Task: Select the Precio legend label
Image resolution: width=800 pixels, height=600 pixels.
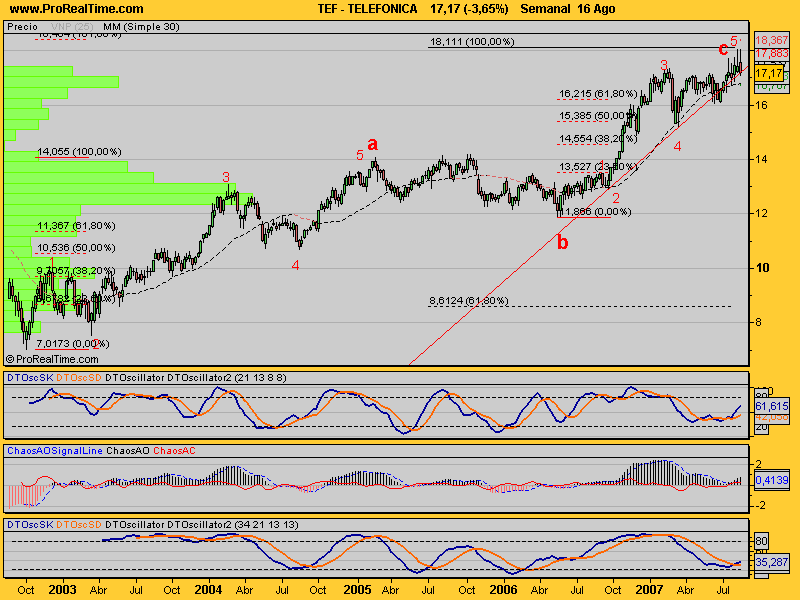Action: click(22, 27)
